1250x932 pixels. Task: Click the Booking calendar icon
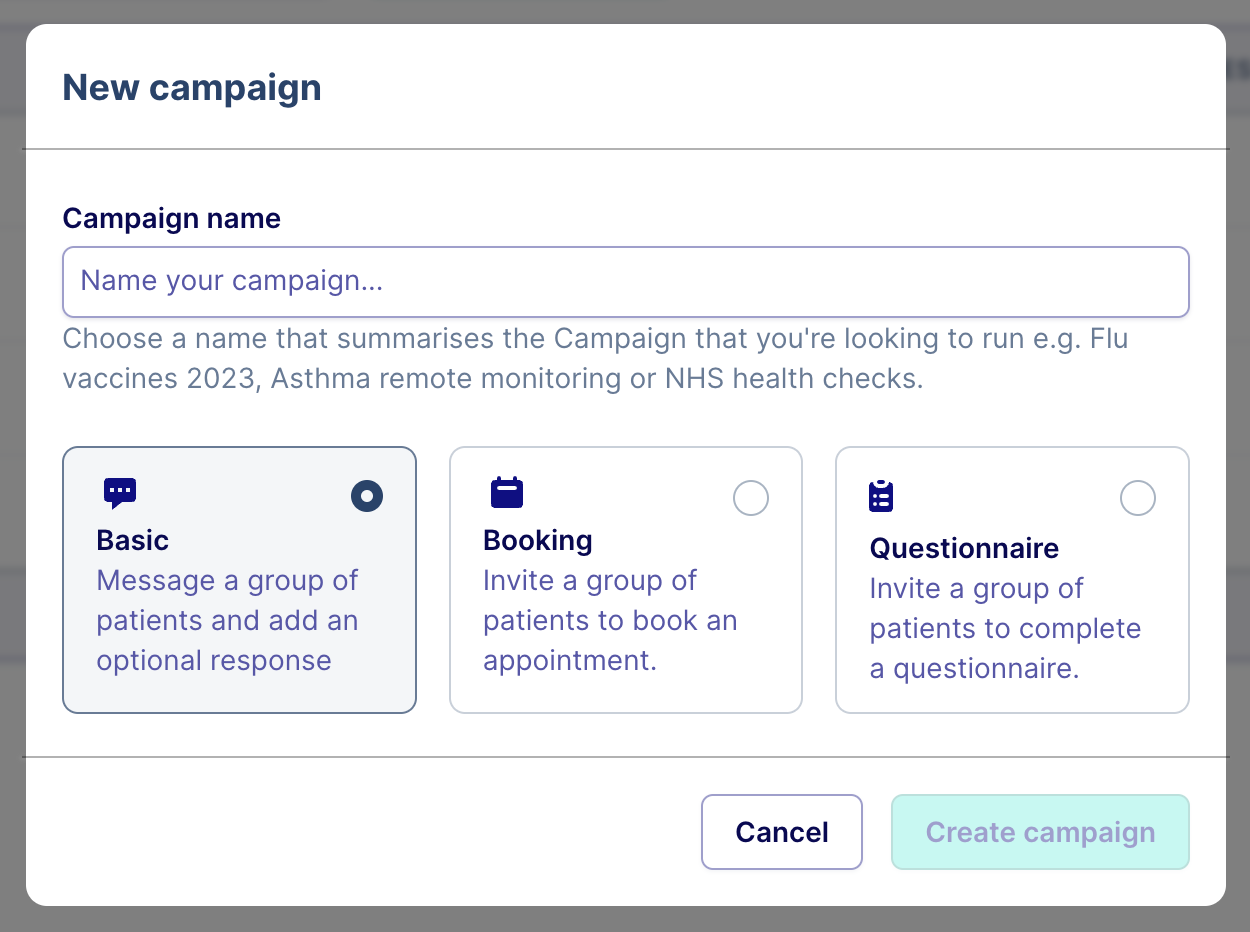[x=507, y=492]
